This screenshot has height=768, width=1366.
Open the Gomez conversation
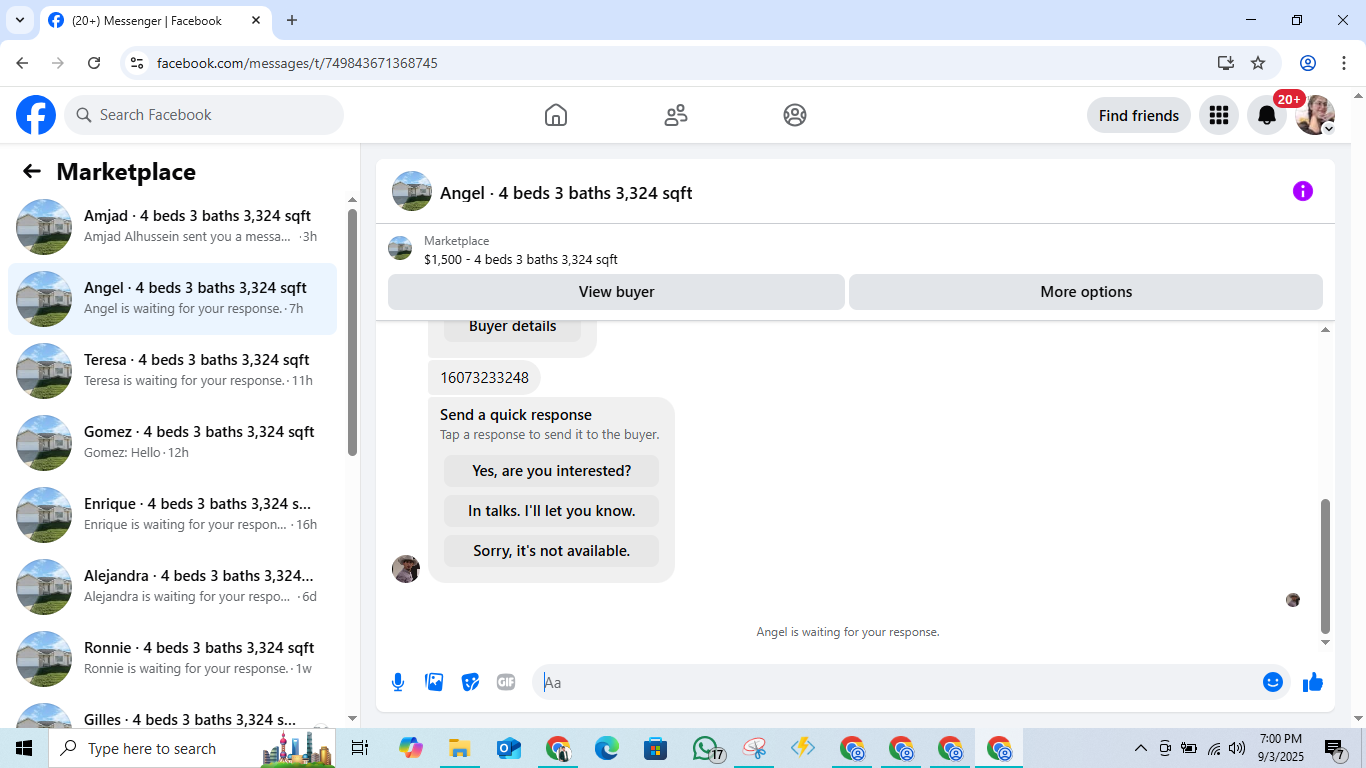[x=172, y=443]
